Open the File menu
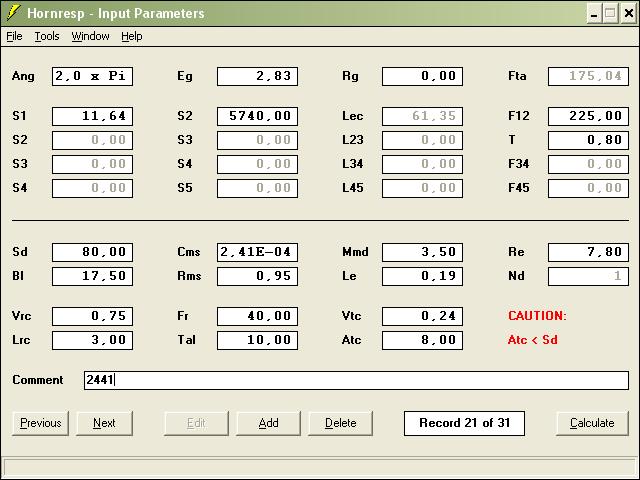 14,36
